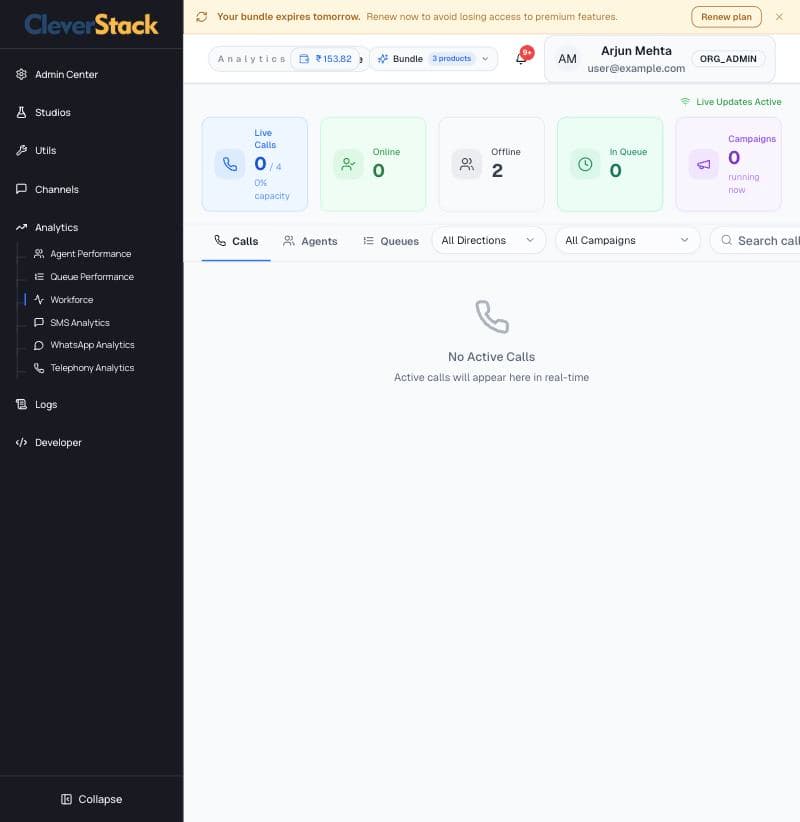Switch to the Calls tab

pyautogui.click(x=236, y=241)
